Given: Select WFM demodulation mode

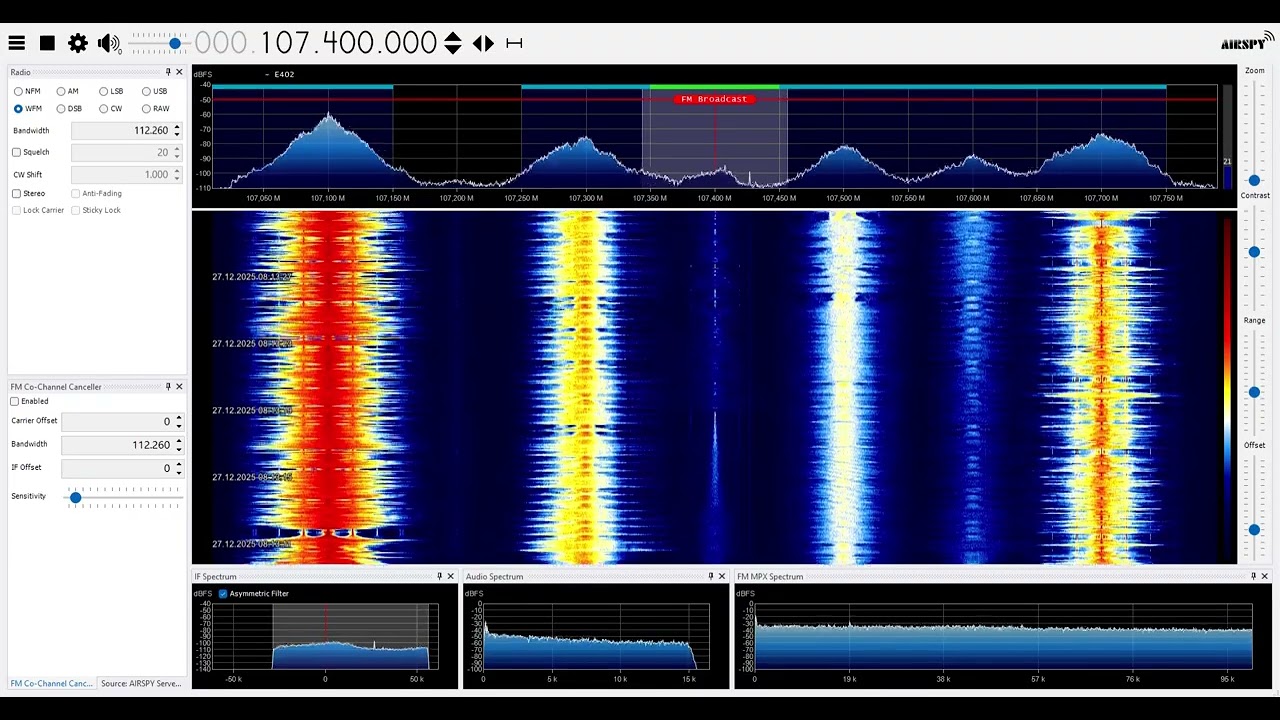Looking at the screenshot, I should coord(28,108).
